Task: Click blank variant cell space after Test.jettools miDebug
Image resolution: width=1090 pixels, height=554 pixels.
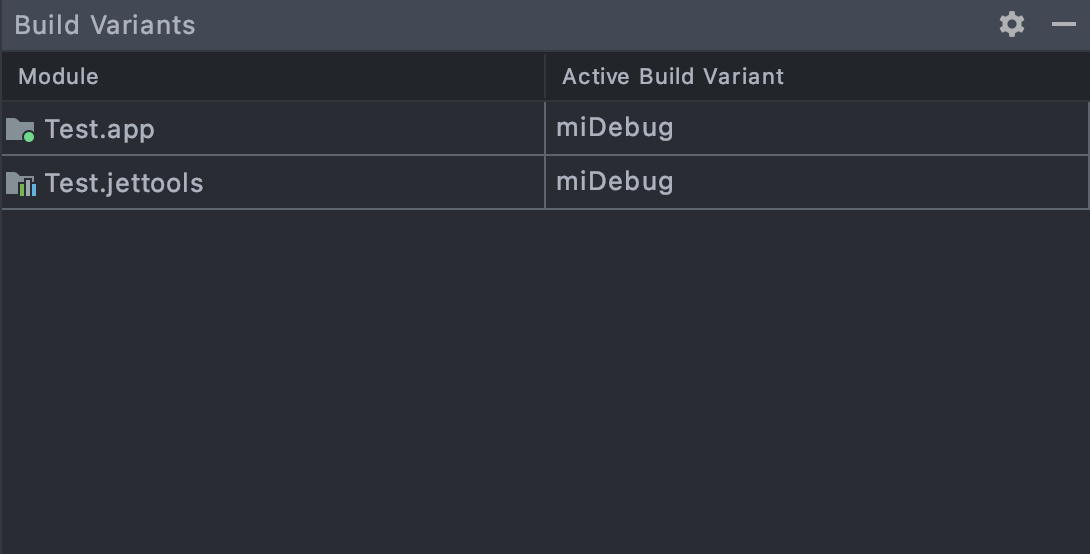Action: pyautogui.click(x=880, y=182)
